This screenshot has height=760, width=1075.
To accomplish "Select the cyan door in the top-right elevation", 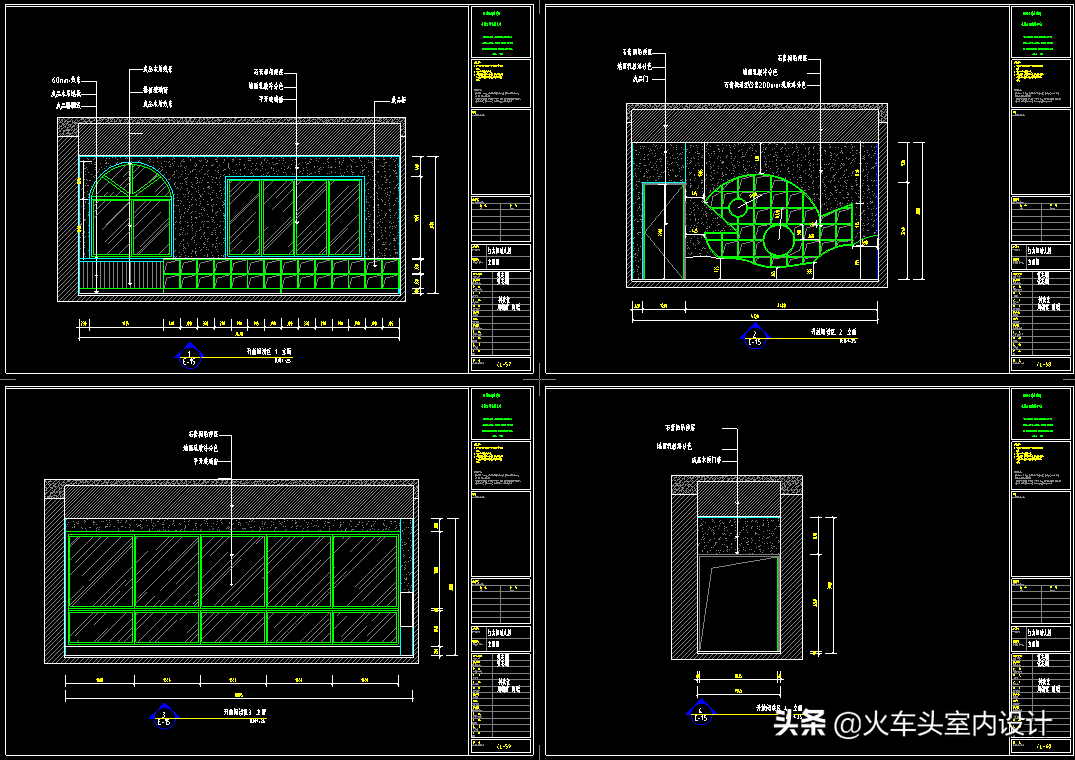I will [x=663, y=231].
